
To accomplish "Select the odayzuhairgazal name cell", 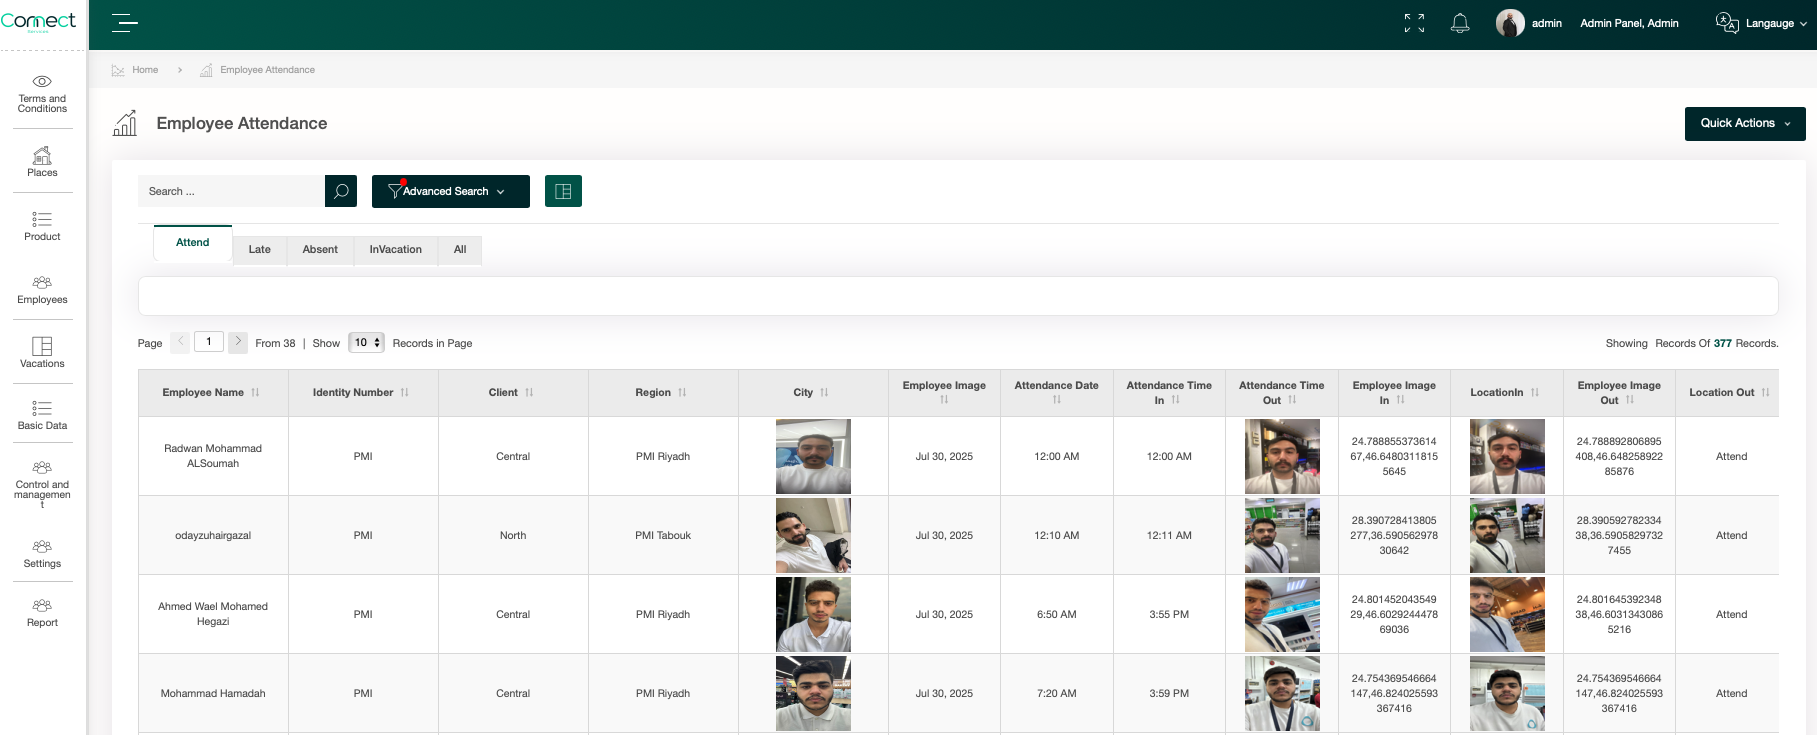I will 213,535.
